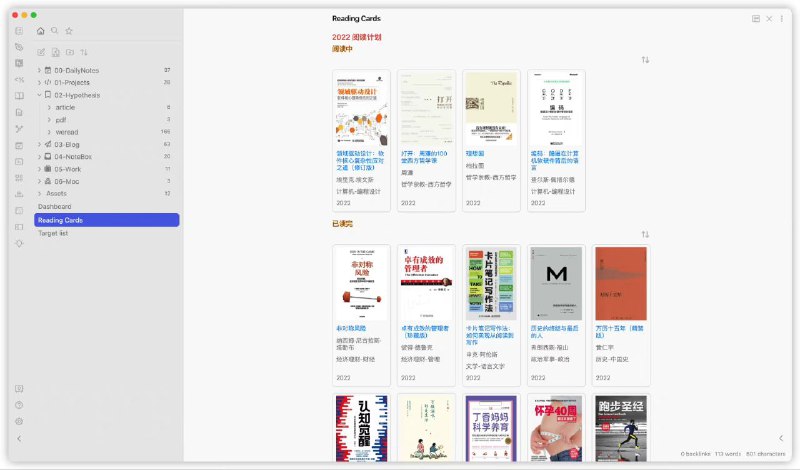Click the grid-shaped ribbon icon
This screenshot has width=800, height=470.
click(x=19, y=178)
